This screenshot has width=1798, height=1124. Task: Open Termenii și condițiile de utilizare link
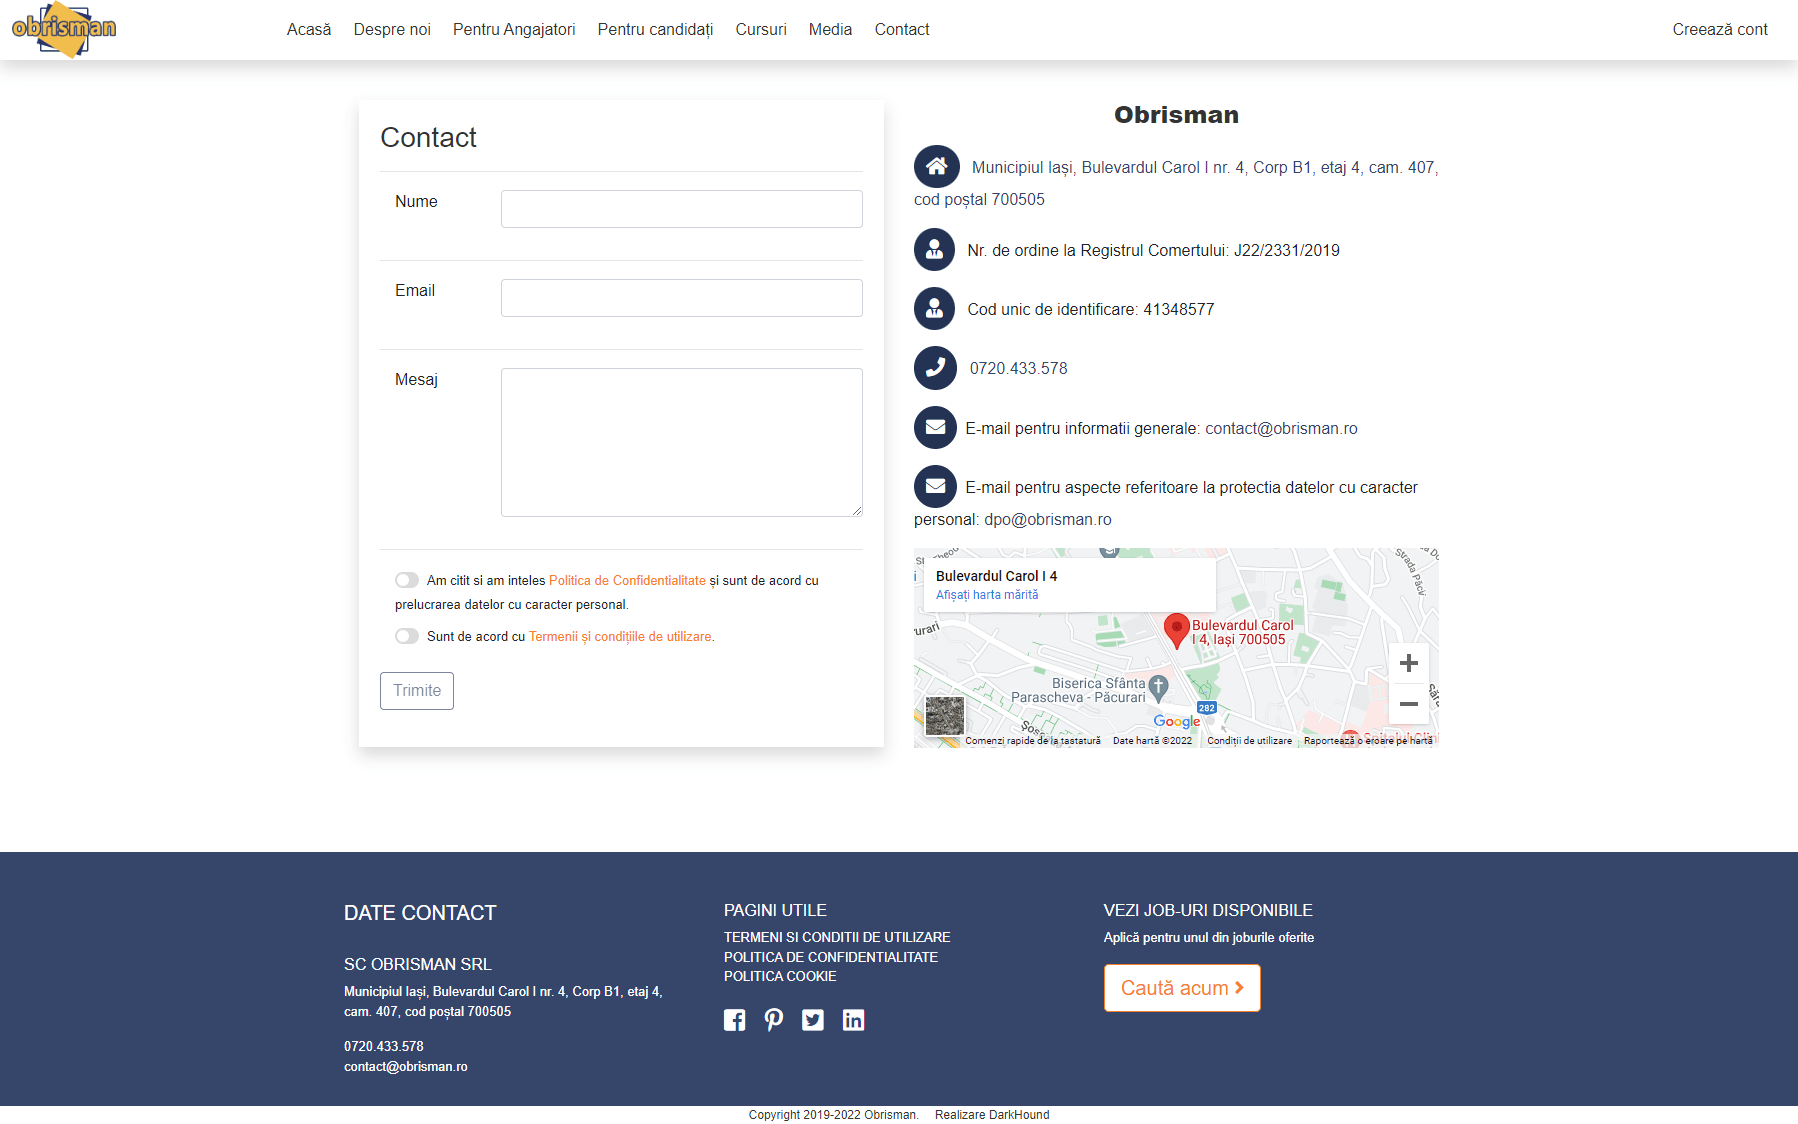coord(620,636)
